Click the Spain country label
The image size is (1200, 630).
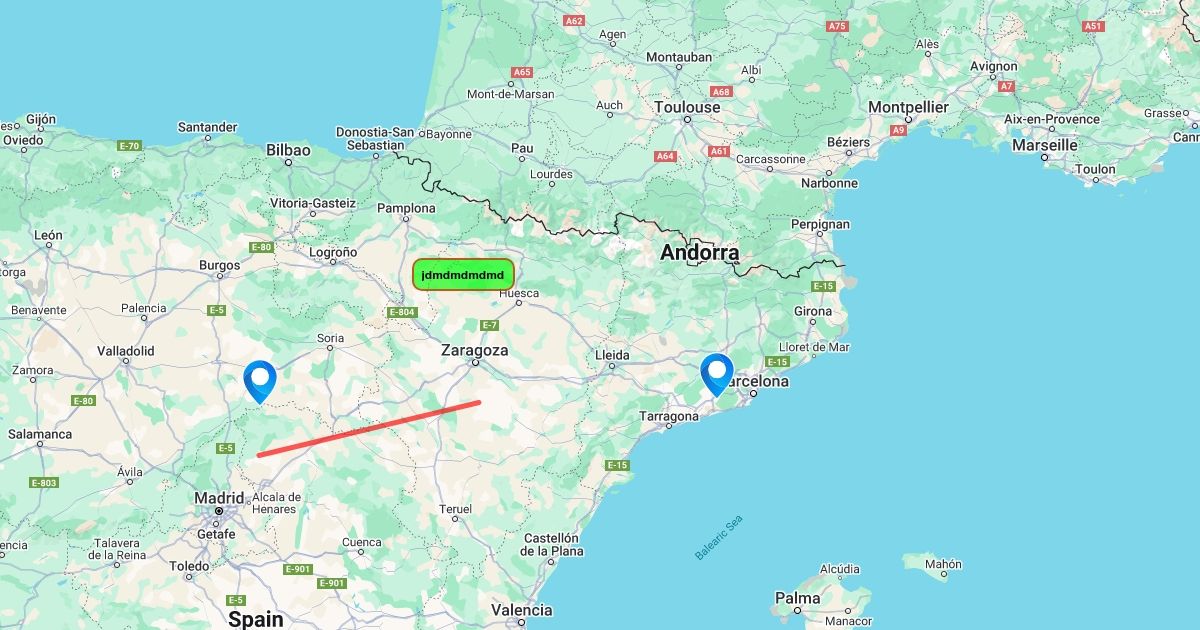255,619
